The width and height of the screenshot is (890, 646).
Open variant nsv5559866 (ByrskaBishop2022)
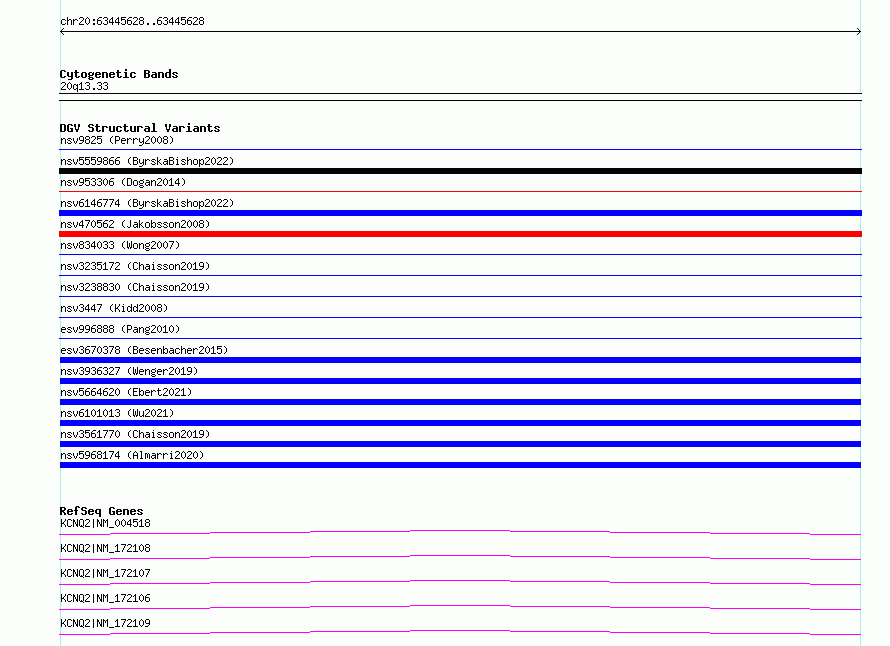(x=147, y=161)
